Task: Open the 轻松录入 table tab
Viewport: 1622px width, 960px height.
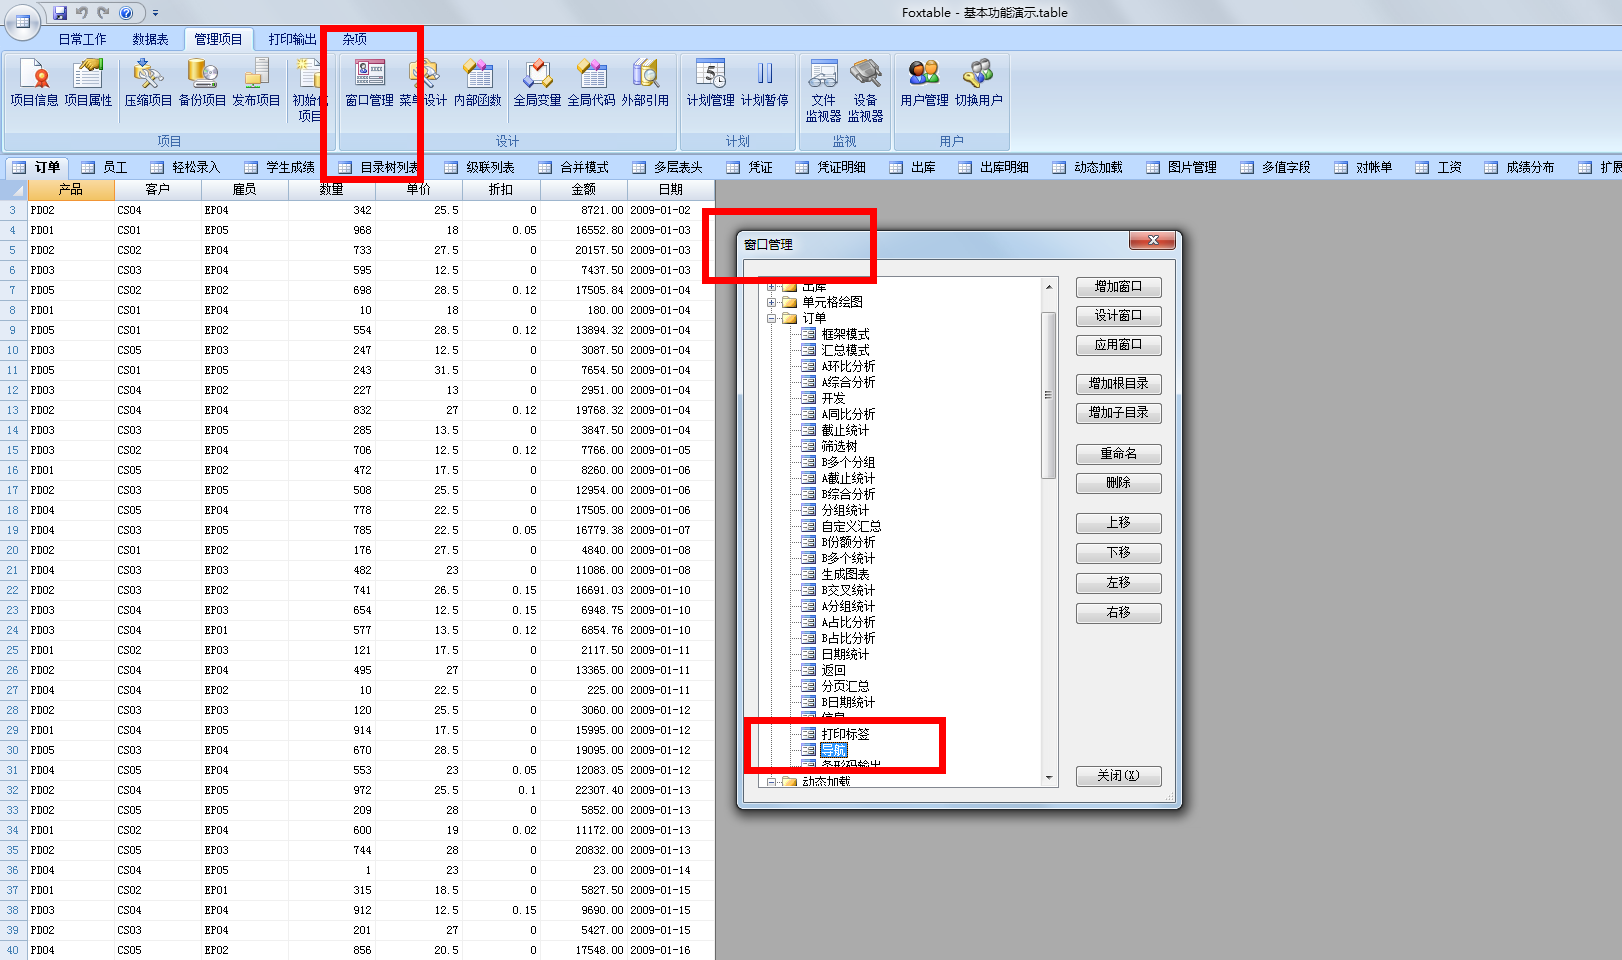Action: tap(185, 167)
